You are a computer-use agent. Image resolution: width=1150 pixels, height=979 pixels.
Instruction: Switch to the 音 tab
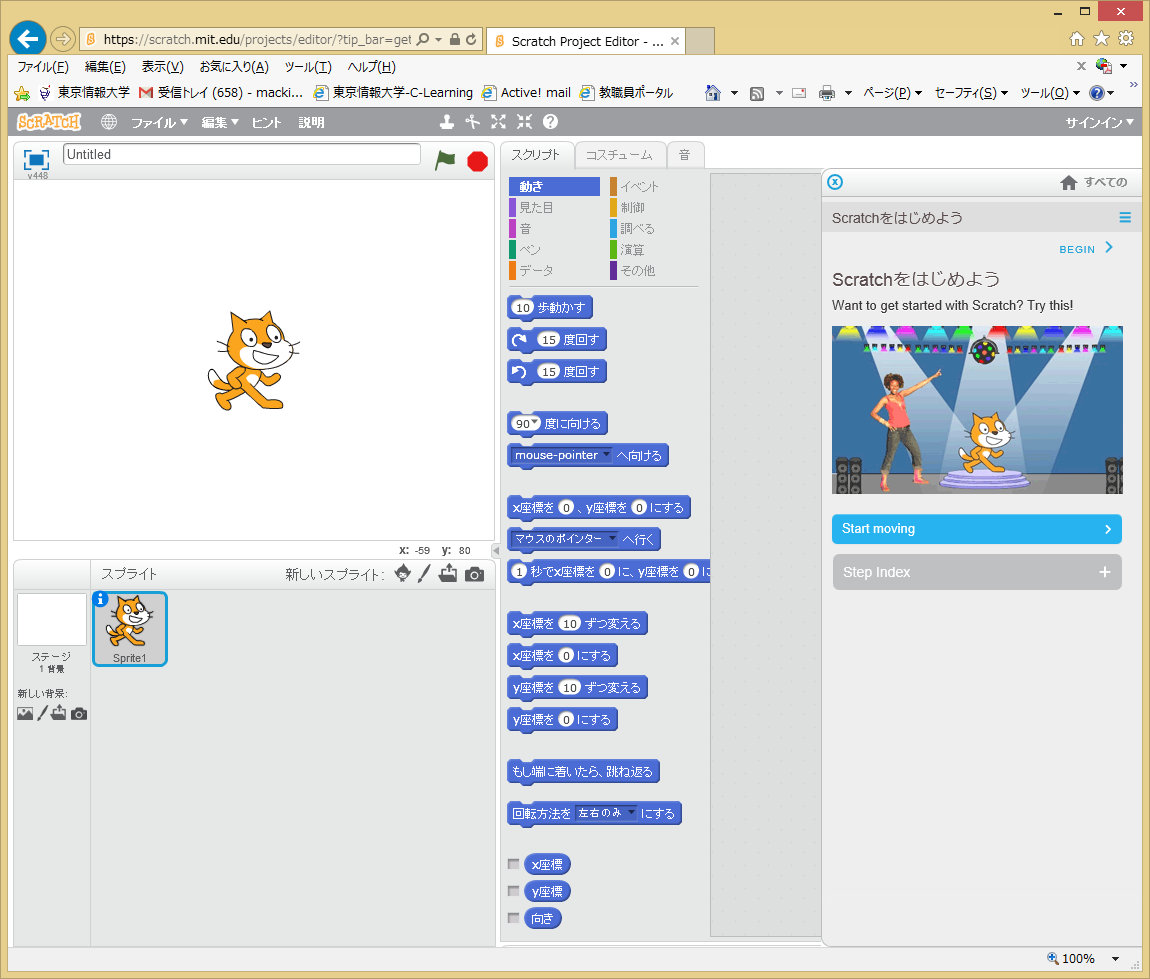684,155
